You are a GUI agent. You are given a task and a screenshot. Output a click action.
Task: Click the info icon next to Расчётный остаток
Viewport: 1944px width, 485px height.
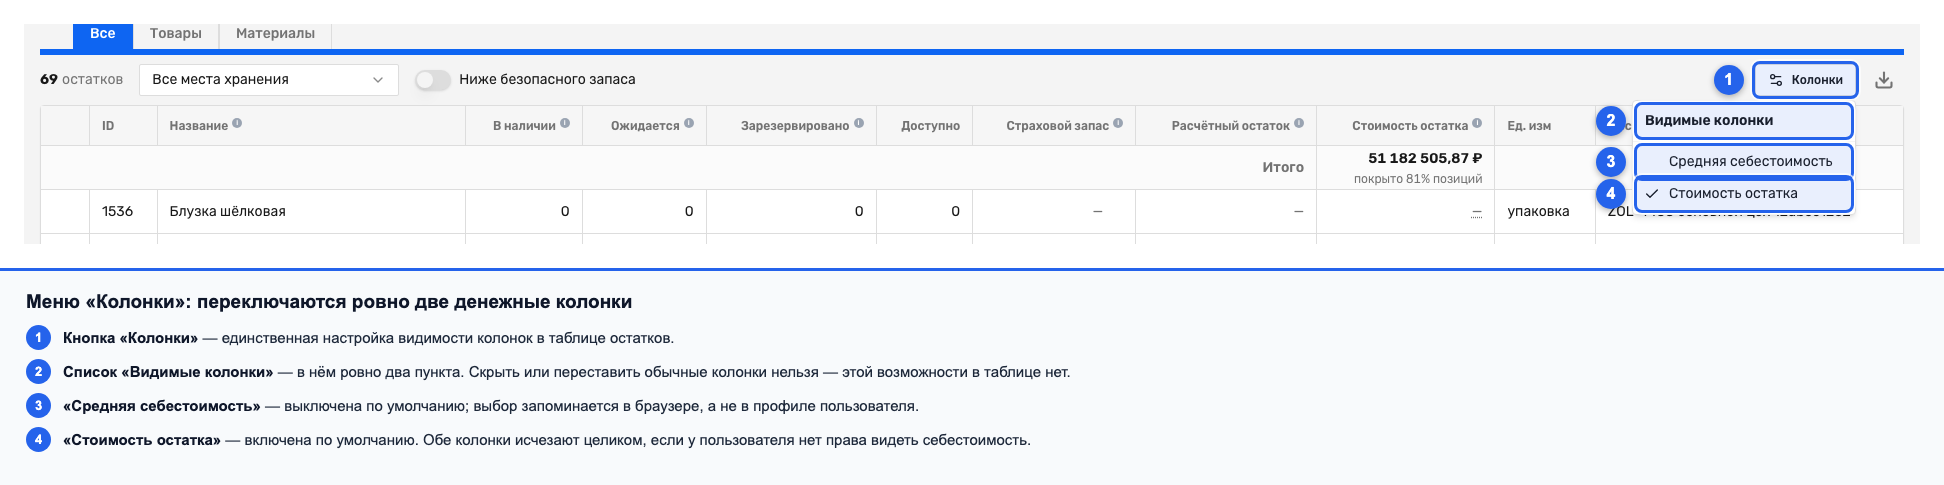pyautogui.click(x=1299, y=124)
